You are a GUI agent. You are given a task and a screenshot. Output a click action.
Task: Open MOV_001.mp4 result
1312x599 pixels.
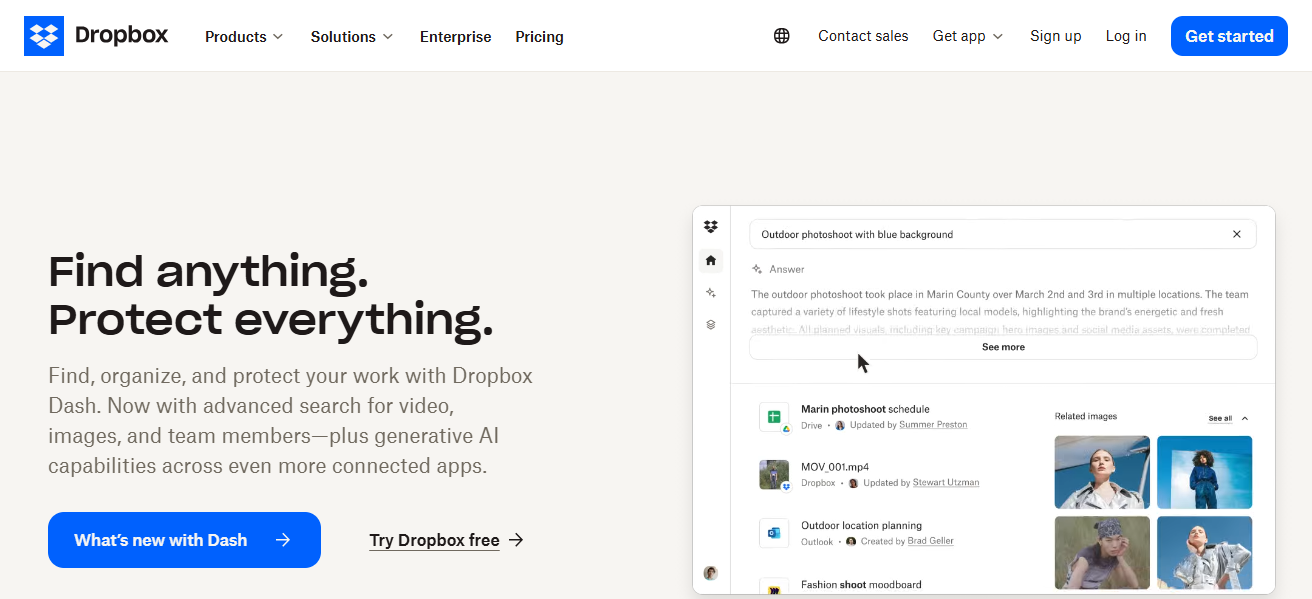coord(835,467)
